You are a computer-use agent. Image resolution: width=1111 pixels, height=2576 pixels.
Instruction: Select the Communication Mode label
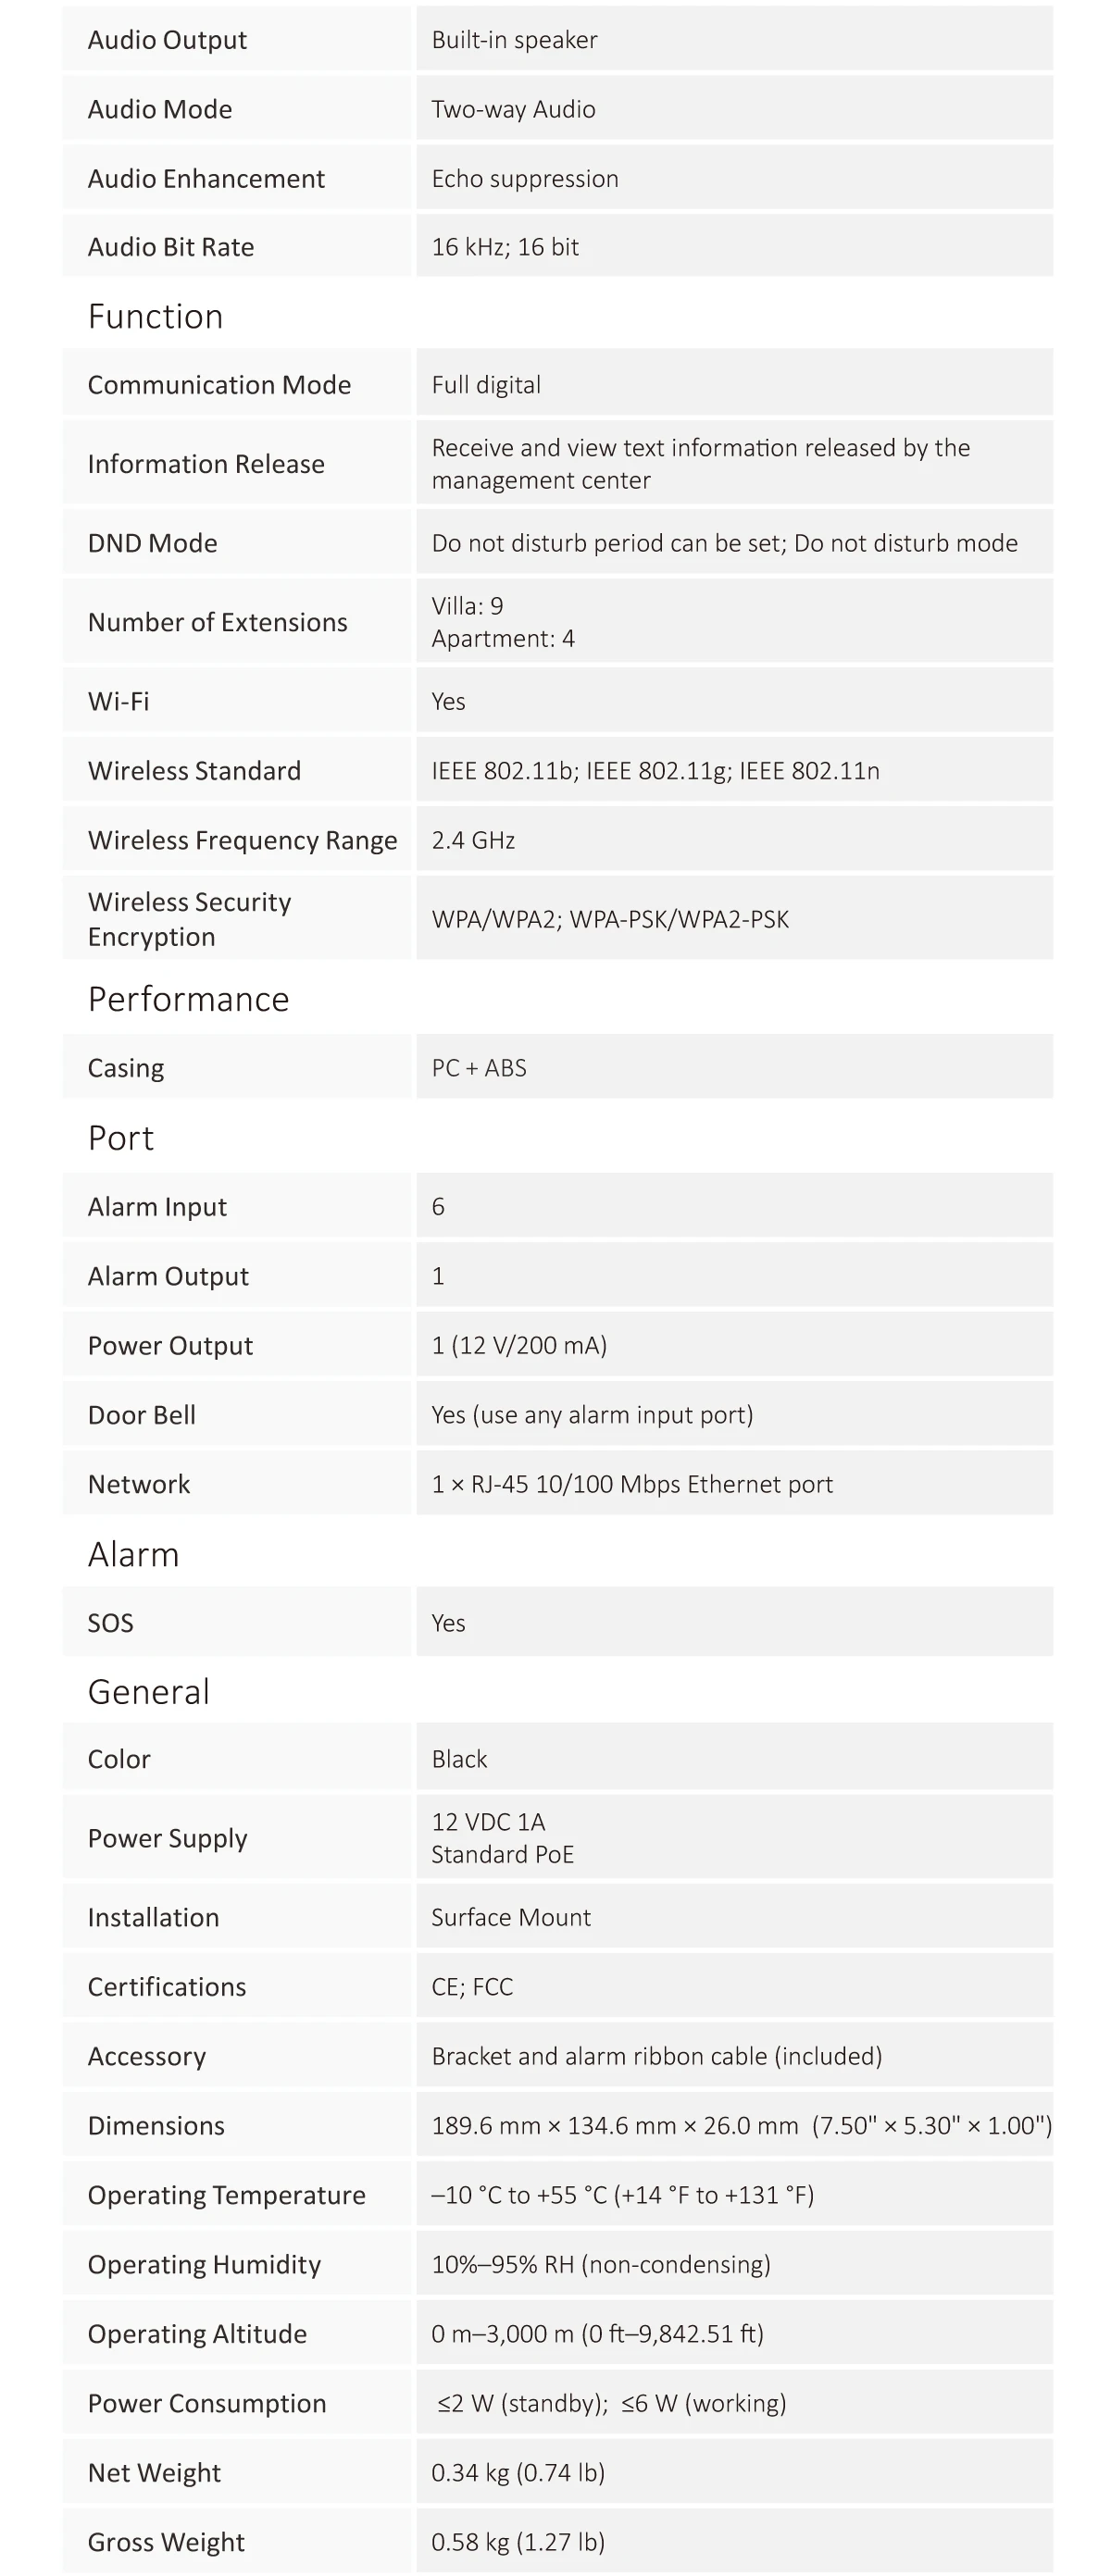tap(219, 385)
